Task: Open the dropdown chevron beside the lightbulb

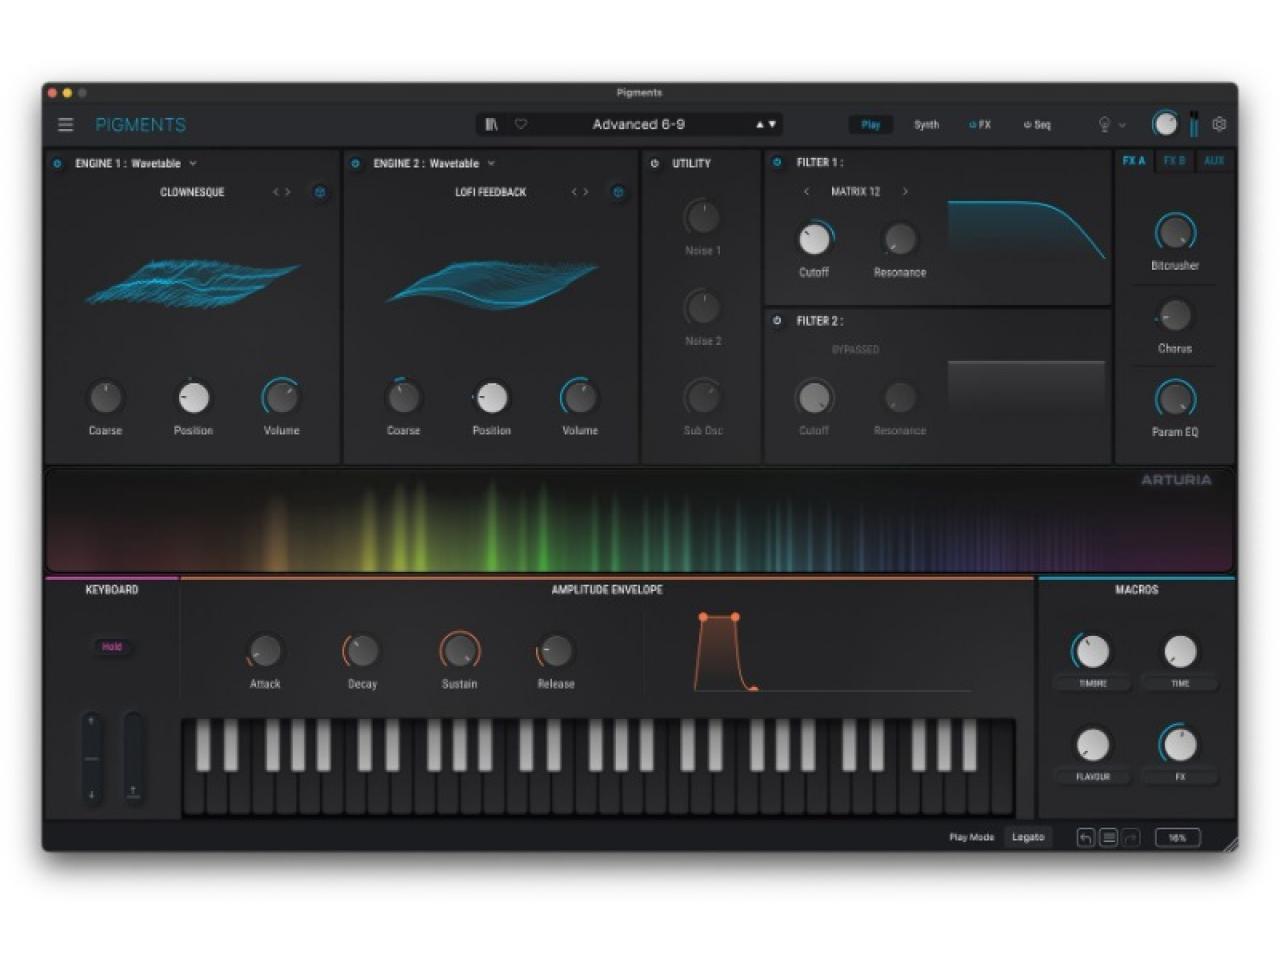Action: click(1122, 125)
